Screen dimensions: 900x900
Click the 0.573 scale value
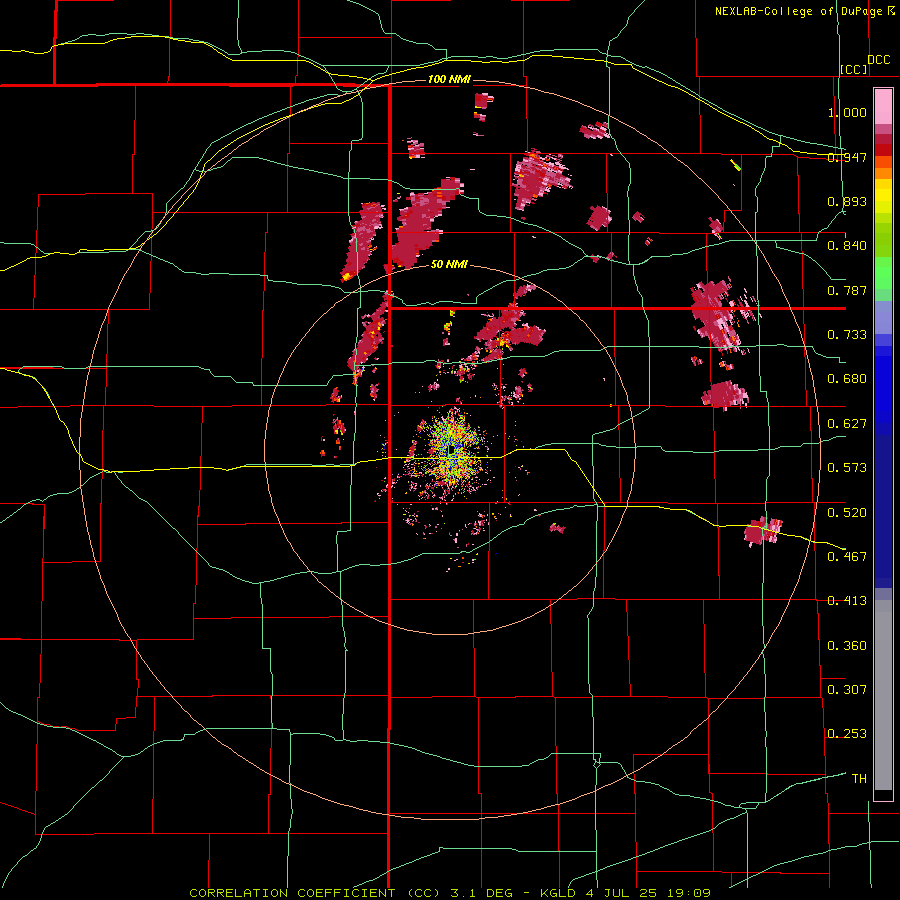pos(847,468)
